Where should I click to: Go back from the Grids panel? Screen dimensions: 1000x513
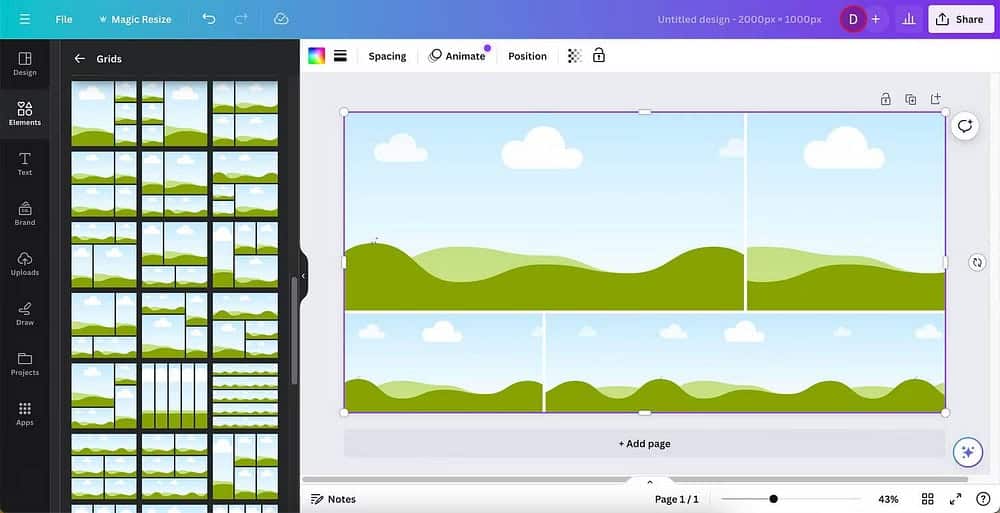[x=79, y=59]
